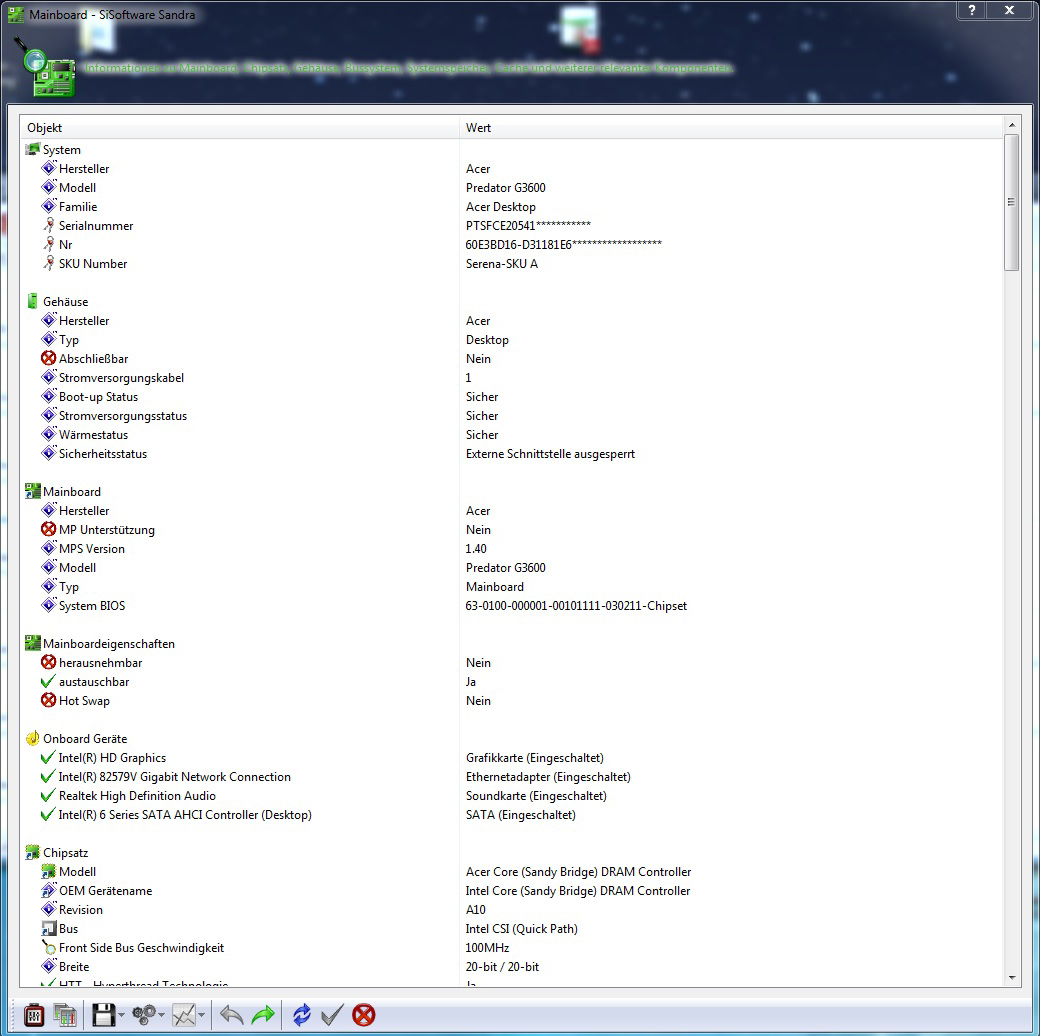
Task: Click the floppy disk save icon
Action: coord(103,1015)
